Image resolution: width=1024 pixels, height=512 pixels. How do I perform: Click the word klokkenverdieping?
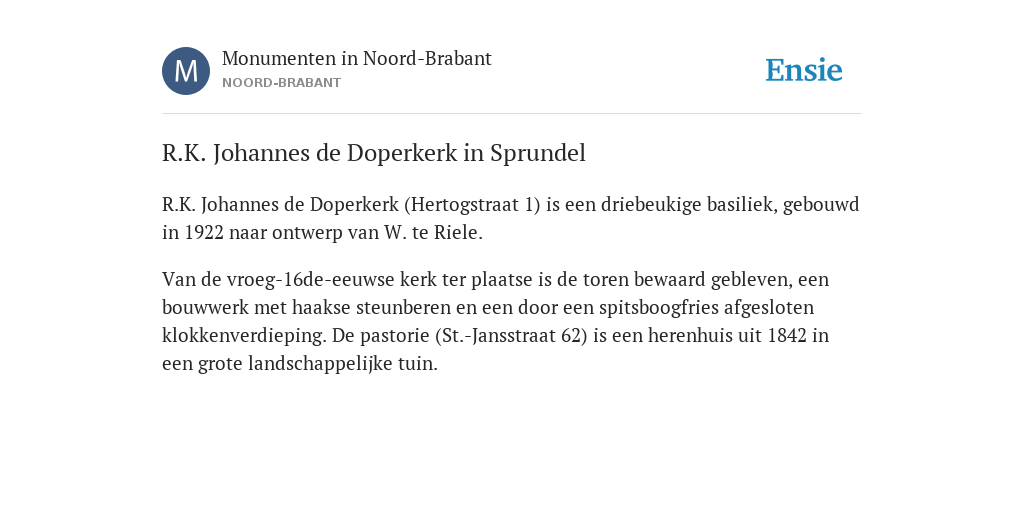pyautogui.click(x=242, y=336)
